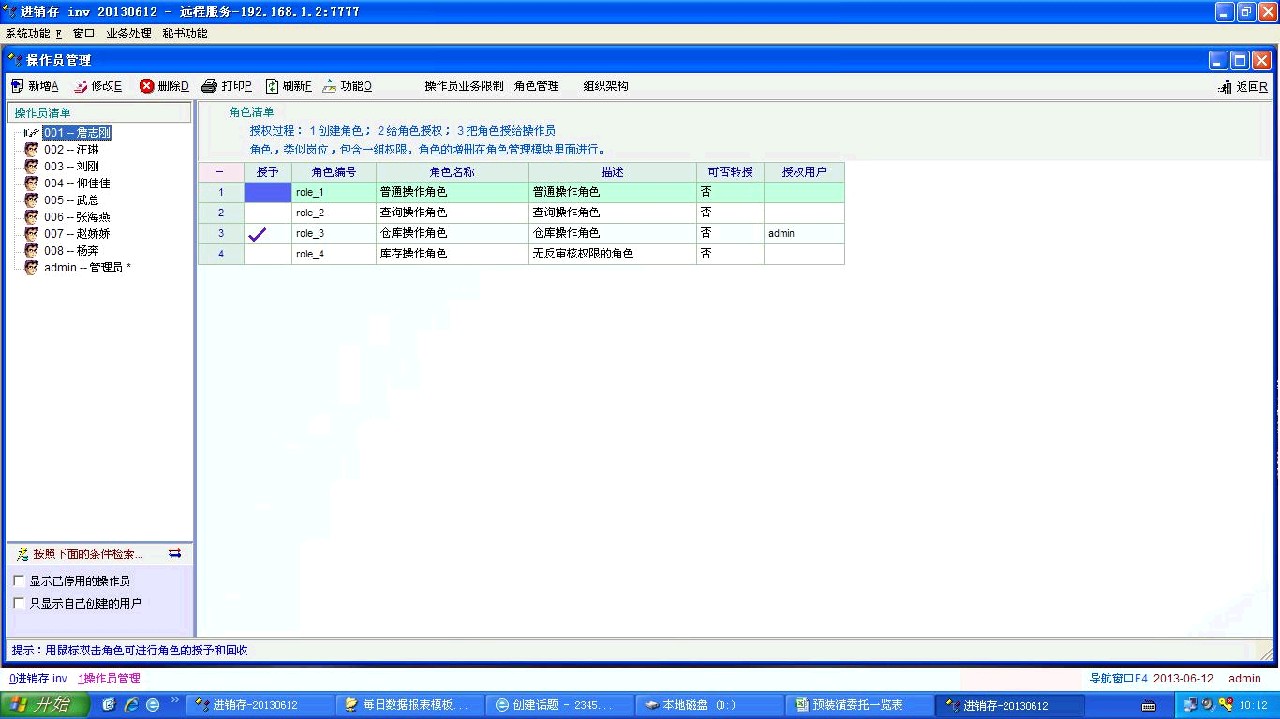The width and height of the screenshot is (1280, 719).
Task: Click the 刷新 (Refresh) toolbar icon
Action: tap(272, 86)
